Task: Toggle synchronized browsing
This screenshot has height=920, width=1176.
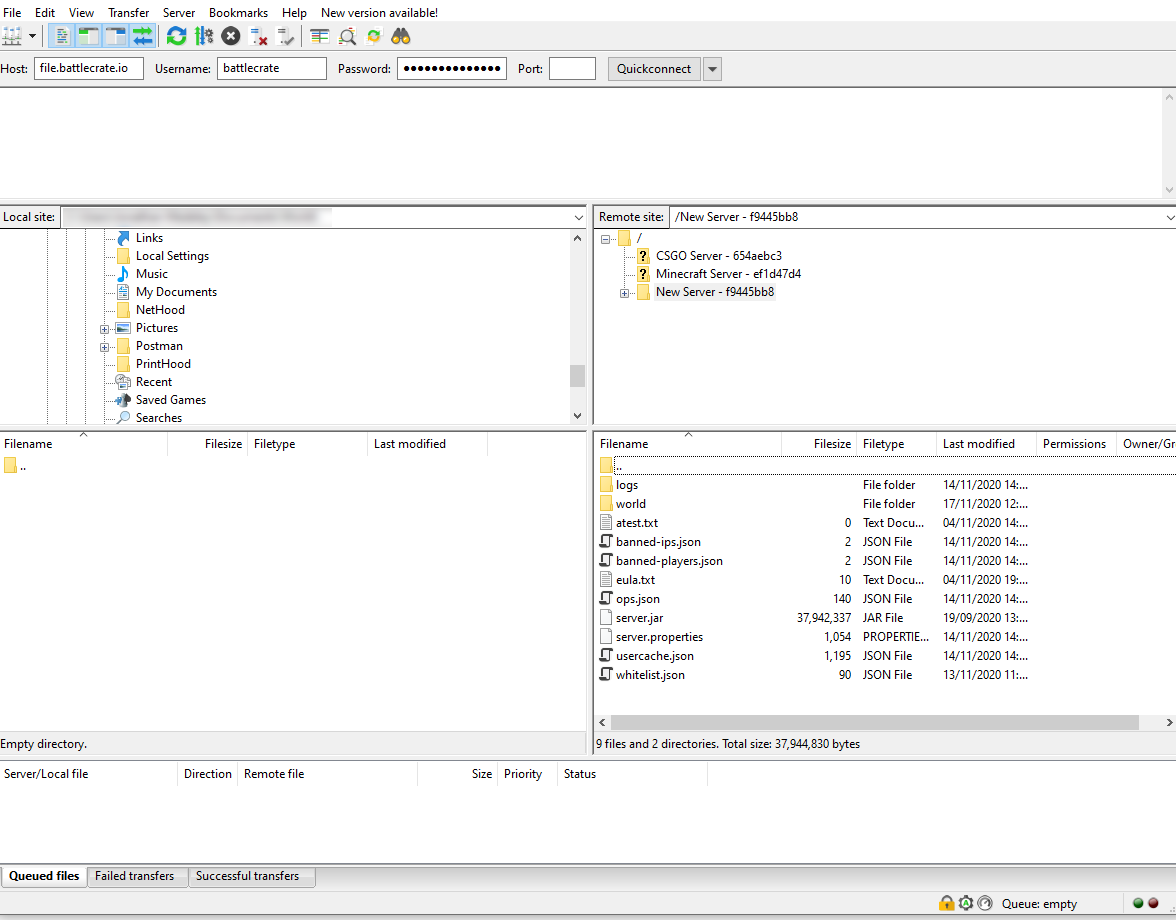Action: (x=374, y=36)
